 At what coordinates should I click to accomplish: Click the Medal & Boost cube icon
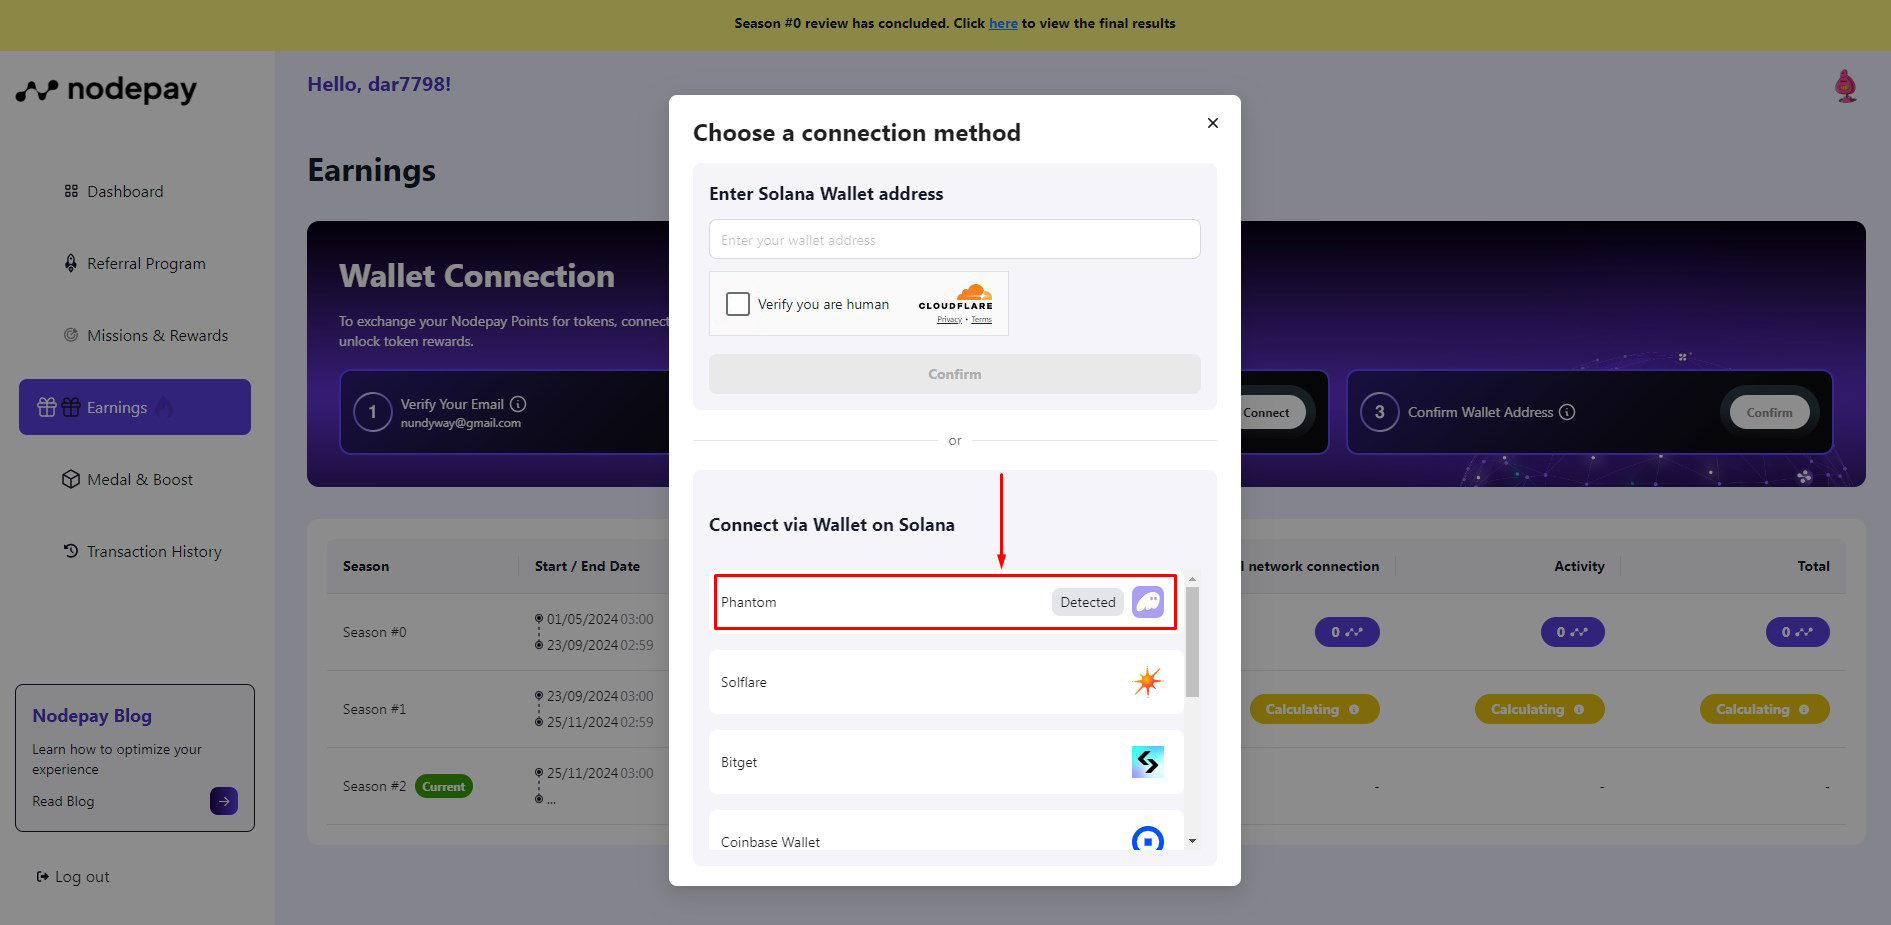pos(71,479)
